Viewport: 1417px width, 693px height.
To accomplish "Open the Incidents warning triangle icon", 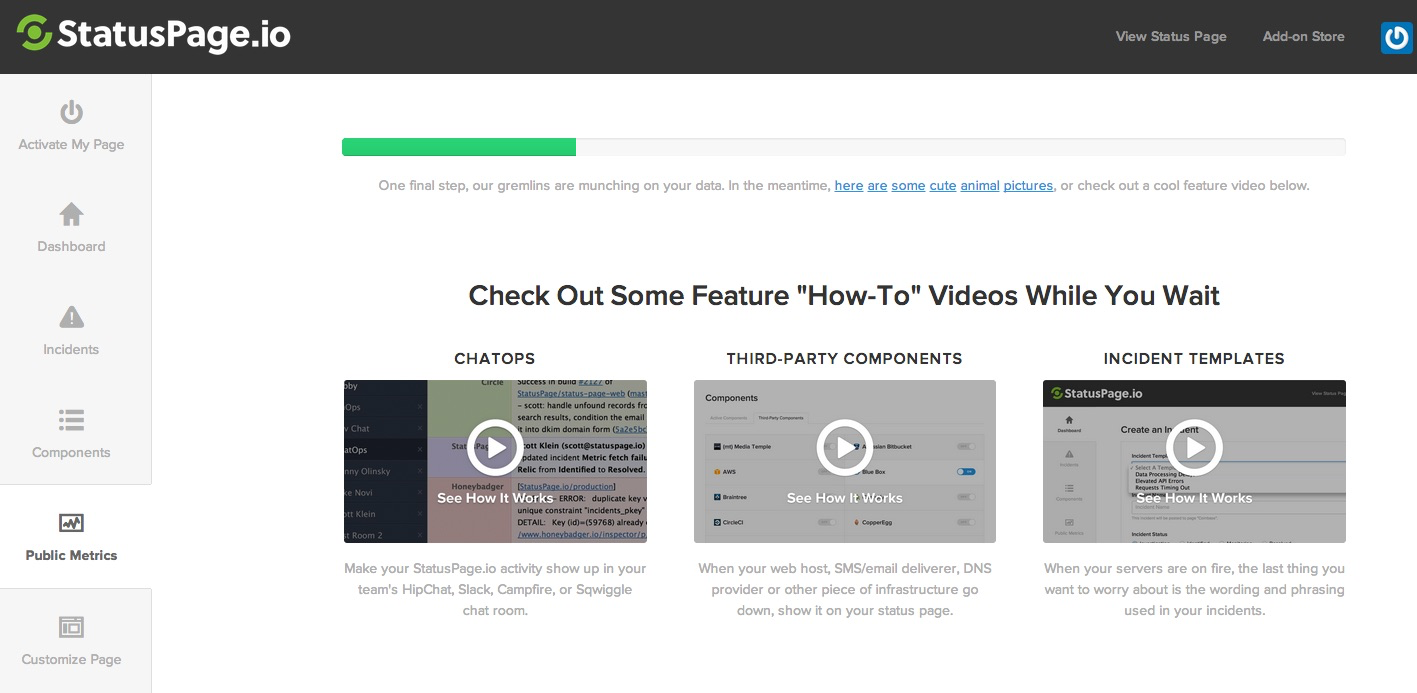I will [x=71, y=317].
